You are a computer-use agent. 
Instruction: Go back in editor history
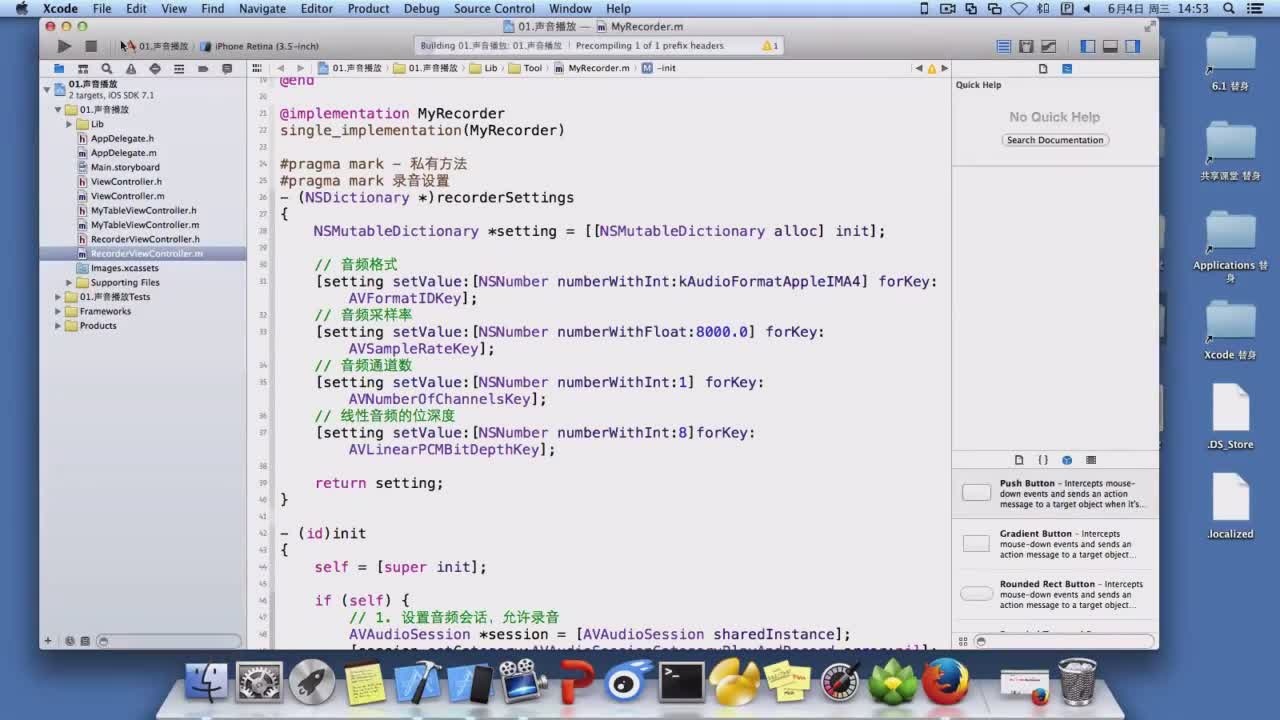281,68
